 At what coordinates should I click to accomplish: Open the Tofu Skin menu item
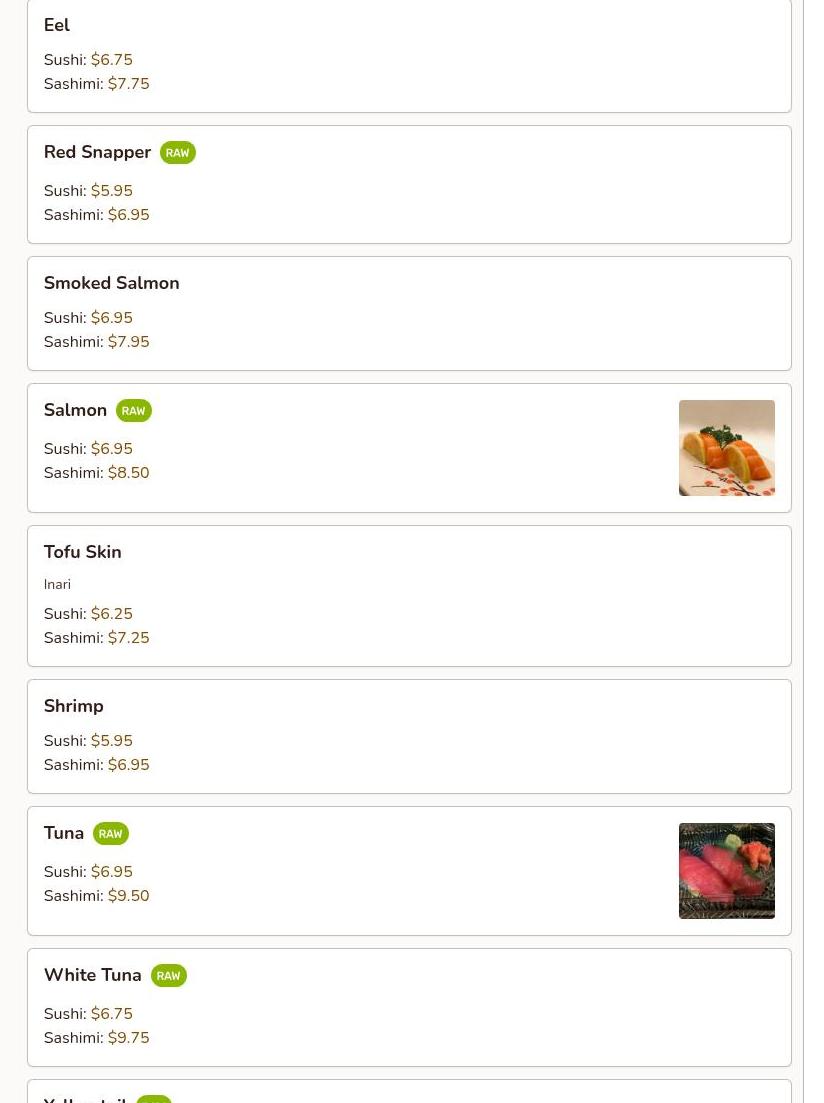tap(410, 596)
